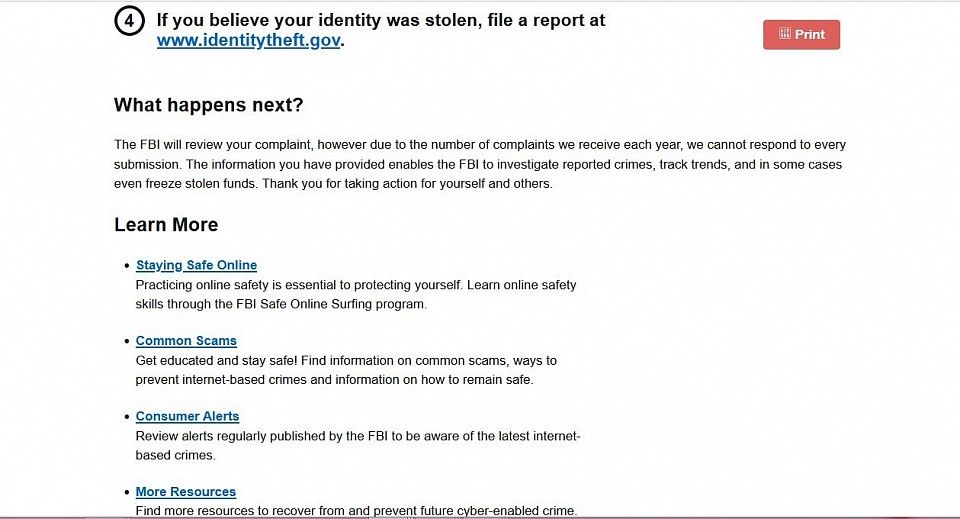Open the Staying Safe Online link
The width and height of the screenshot is (960, 519).
click(197, 265)
